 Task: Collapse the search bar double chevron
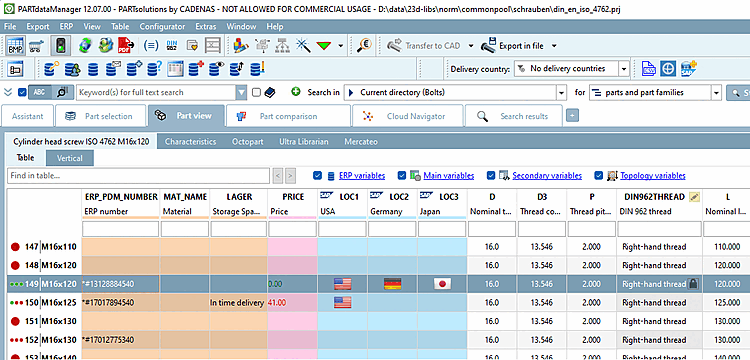[x=9, y=92]
